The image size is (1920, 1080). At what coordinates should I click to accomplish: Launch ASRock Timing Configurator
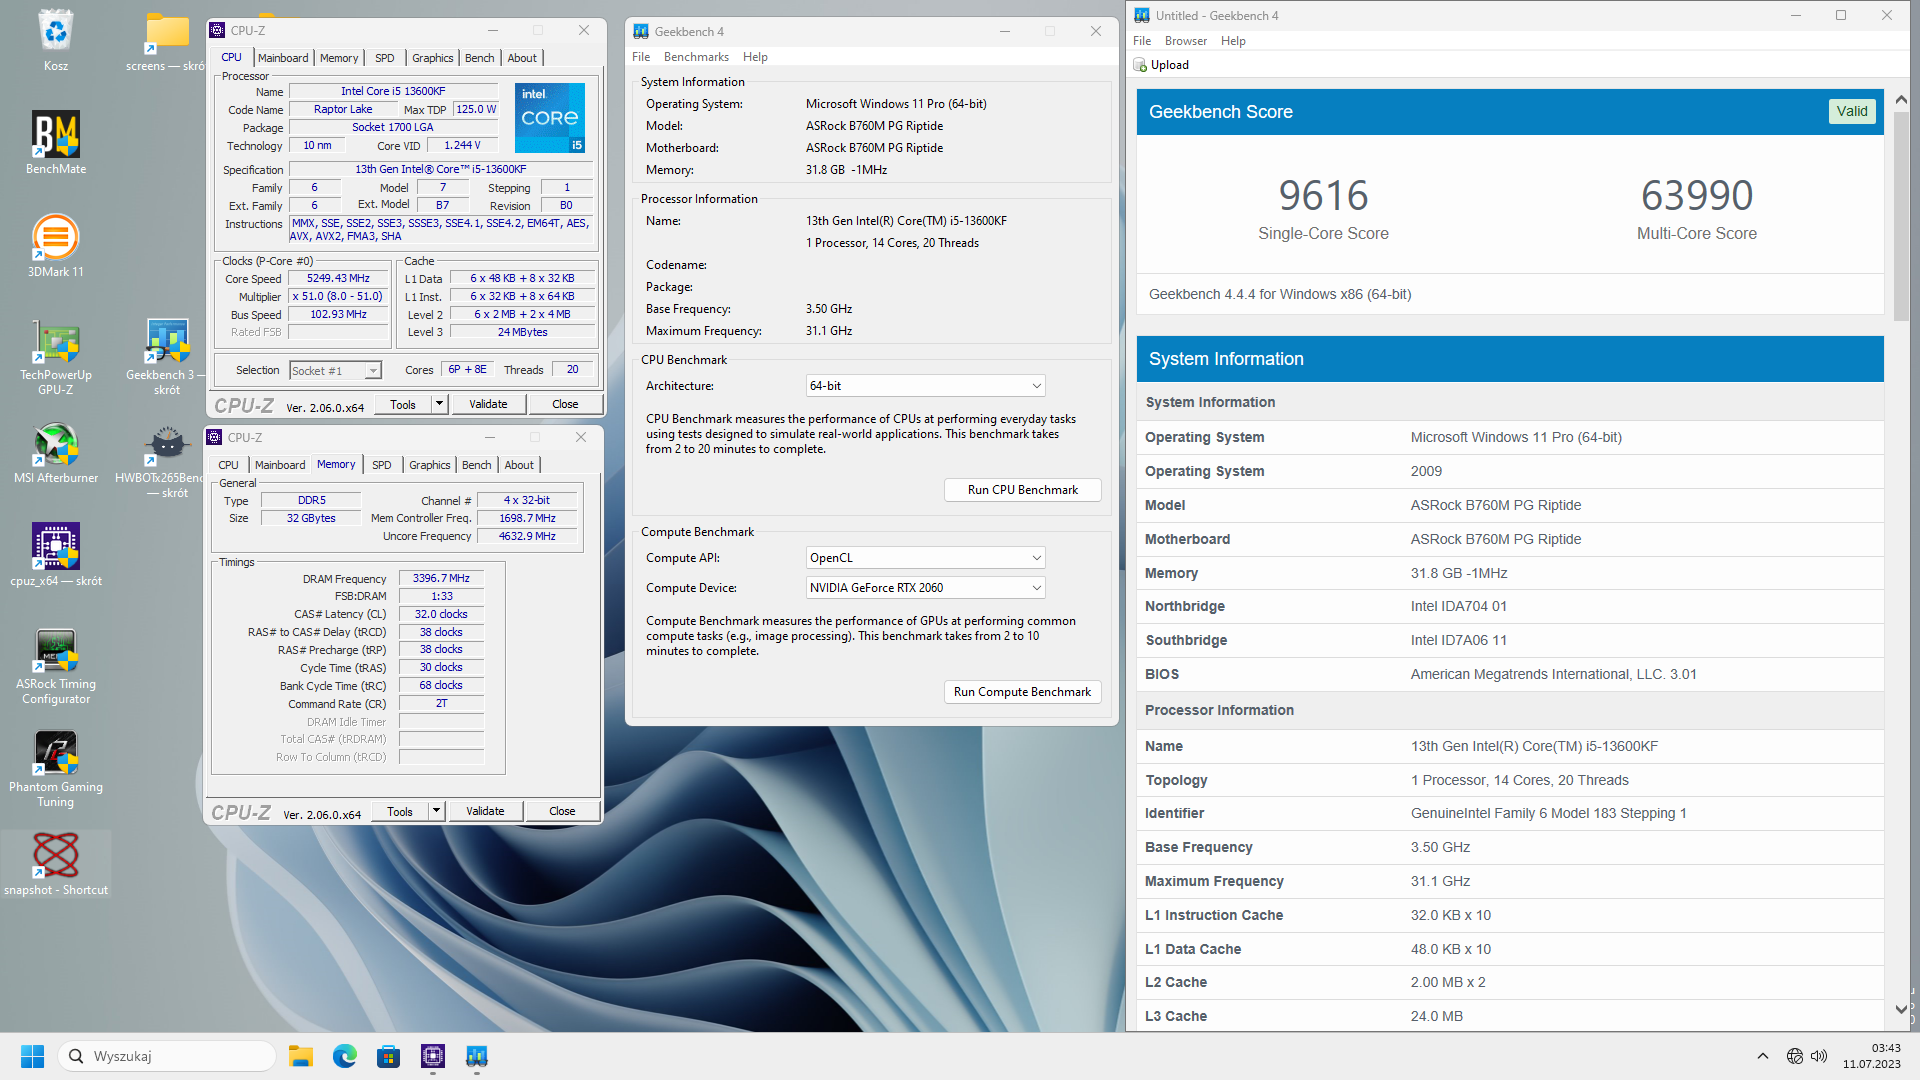(x=56, y=666)
